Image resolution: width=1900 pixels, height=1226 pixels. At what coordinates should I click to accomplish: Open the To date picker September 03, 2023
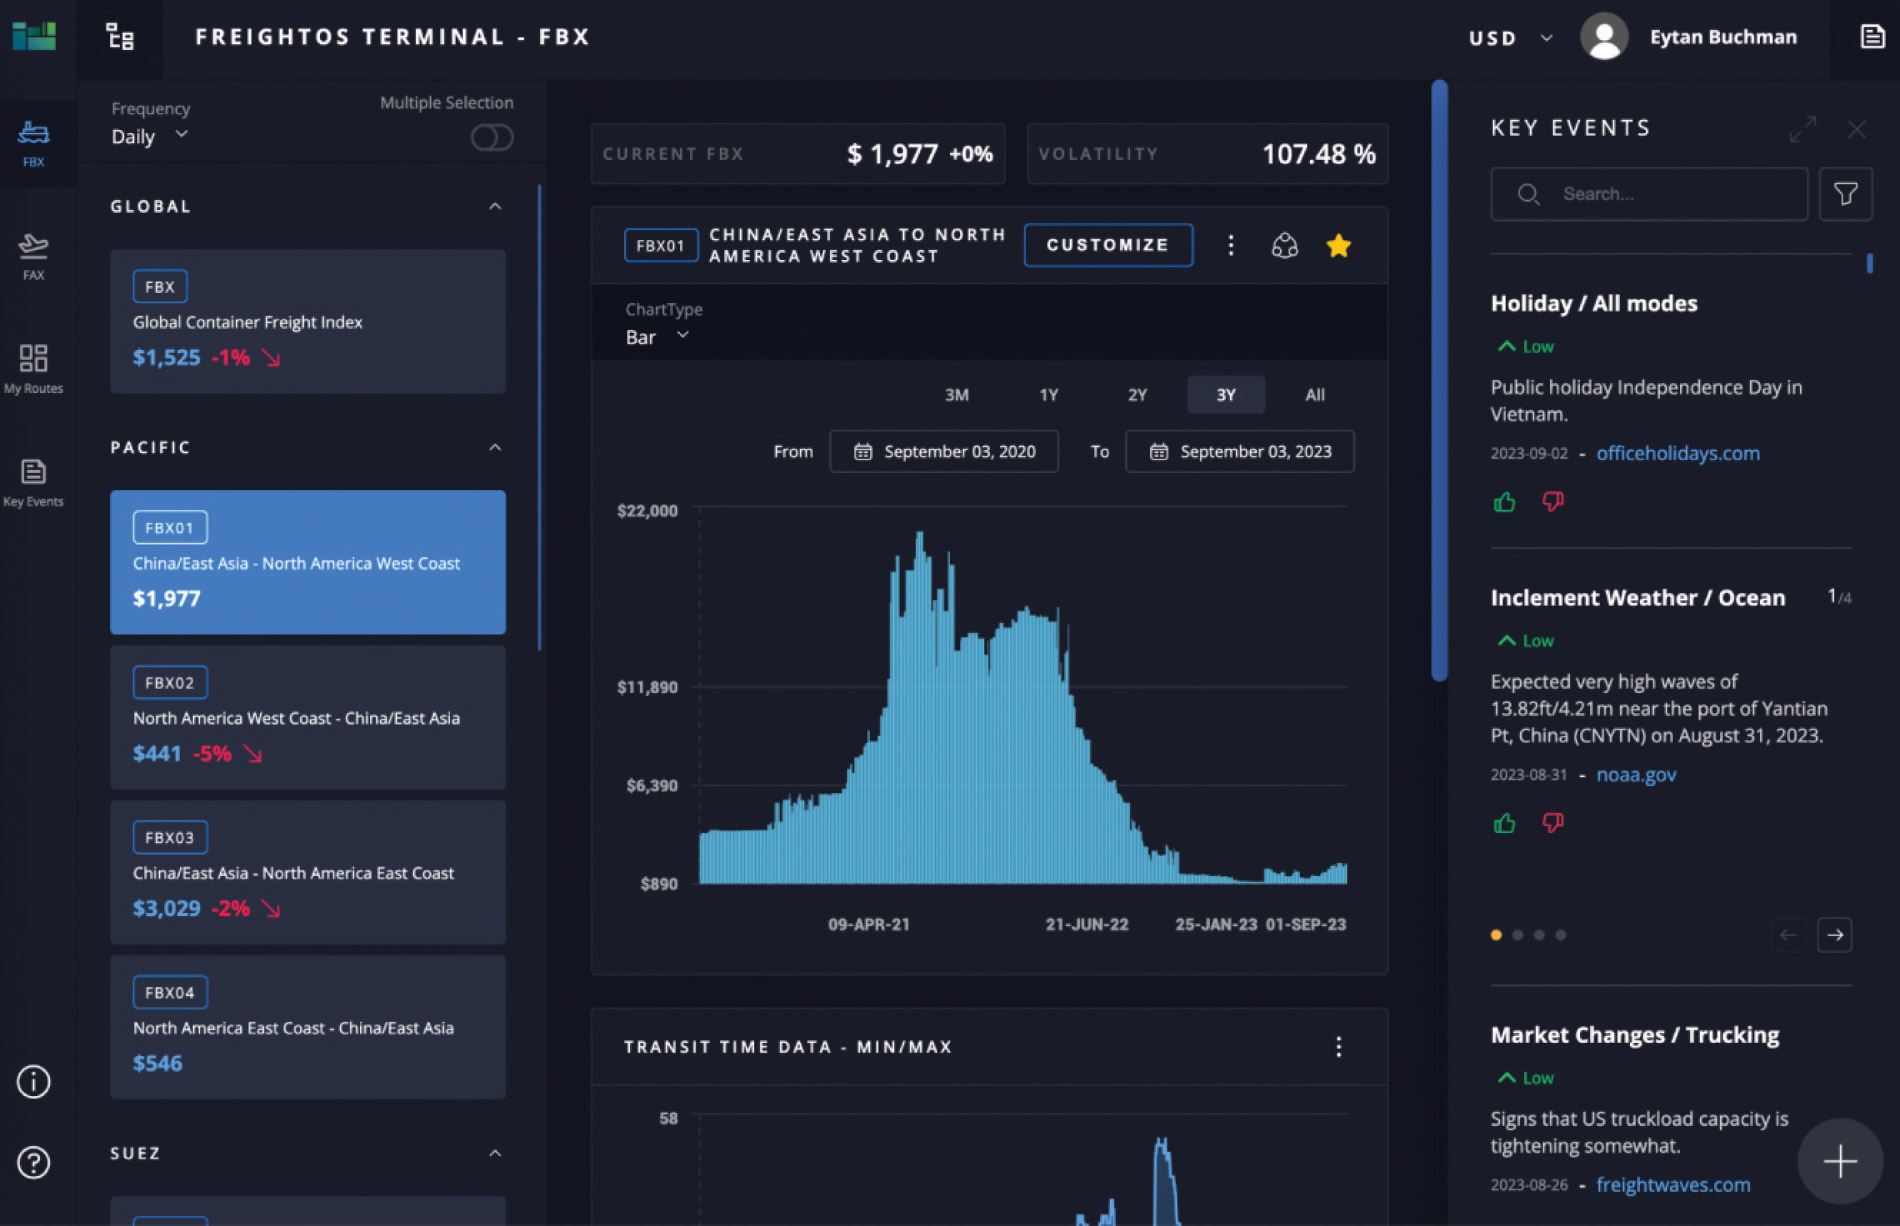coord(1240,452)
